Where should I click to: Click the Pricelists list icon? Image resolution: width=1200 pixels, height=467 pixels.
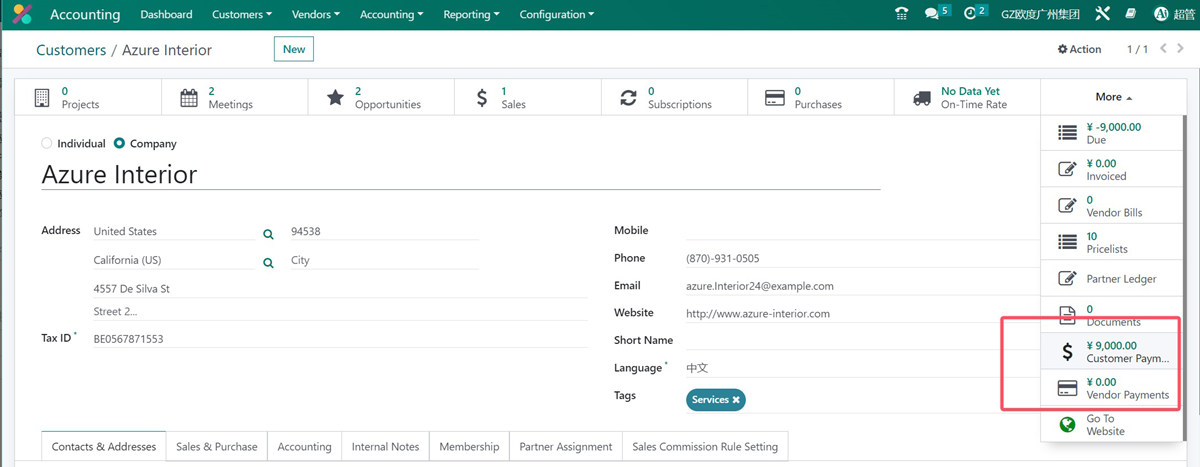[x=1067, y=242]
